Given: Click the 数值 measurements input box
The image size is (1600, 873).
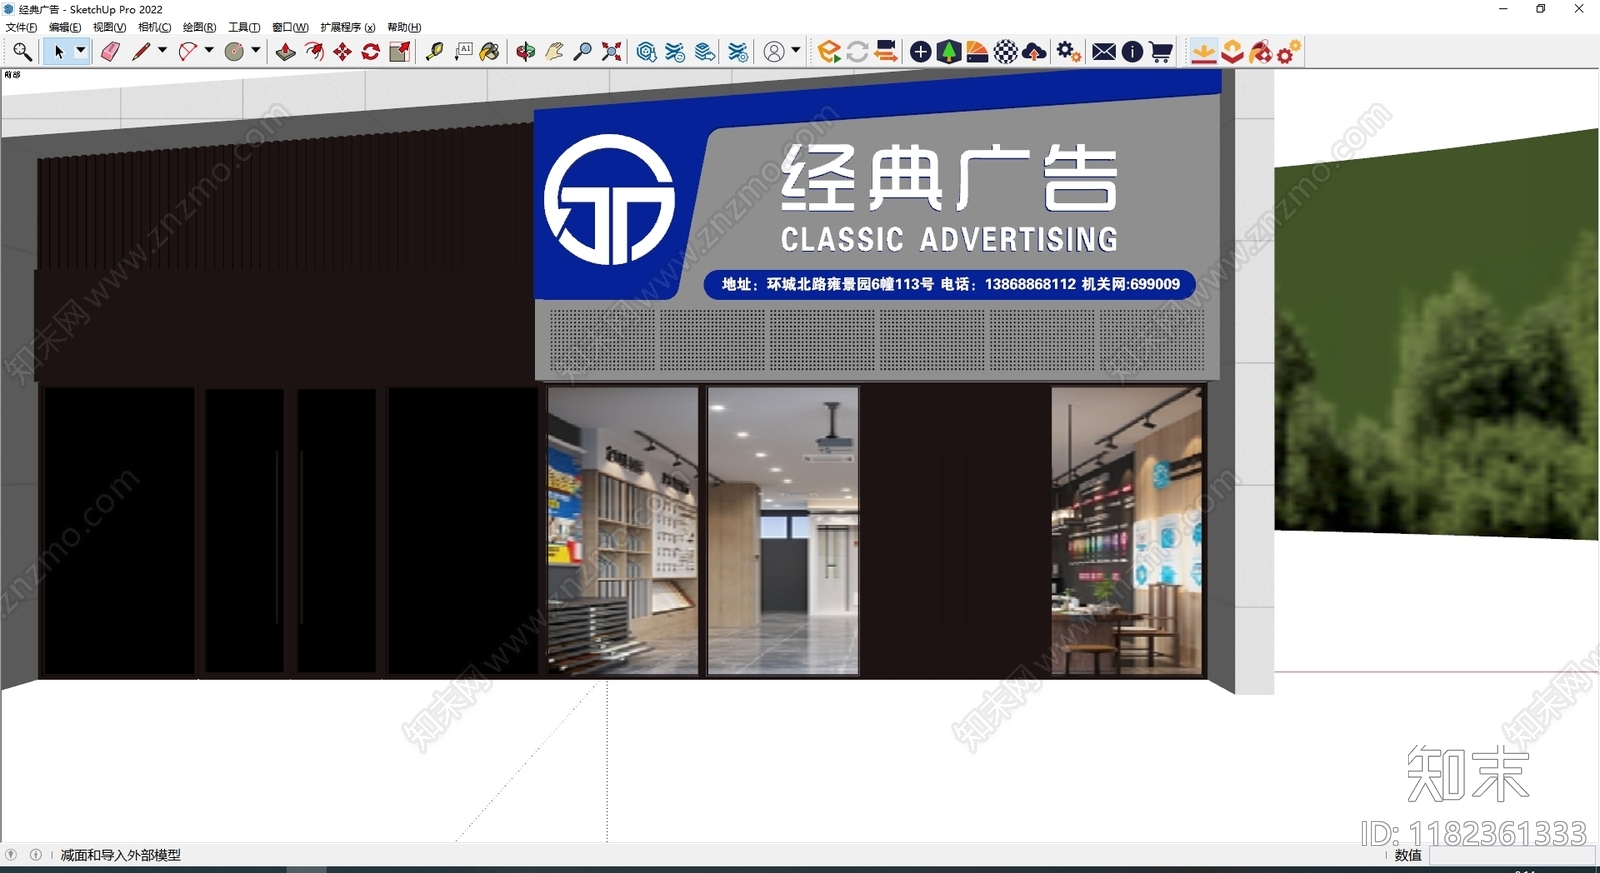Looking at the screenshot, I should coord(1512,855).
